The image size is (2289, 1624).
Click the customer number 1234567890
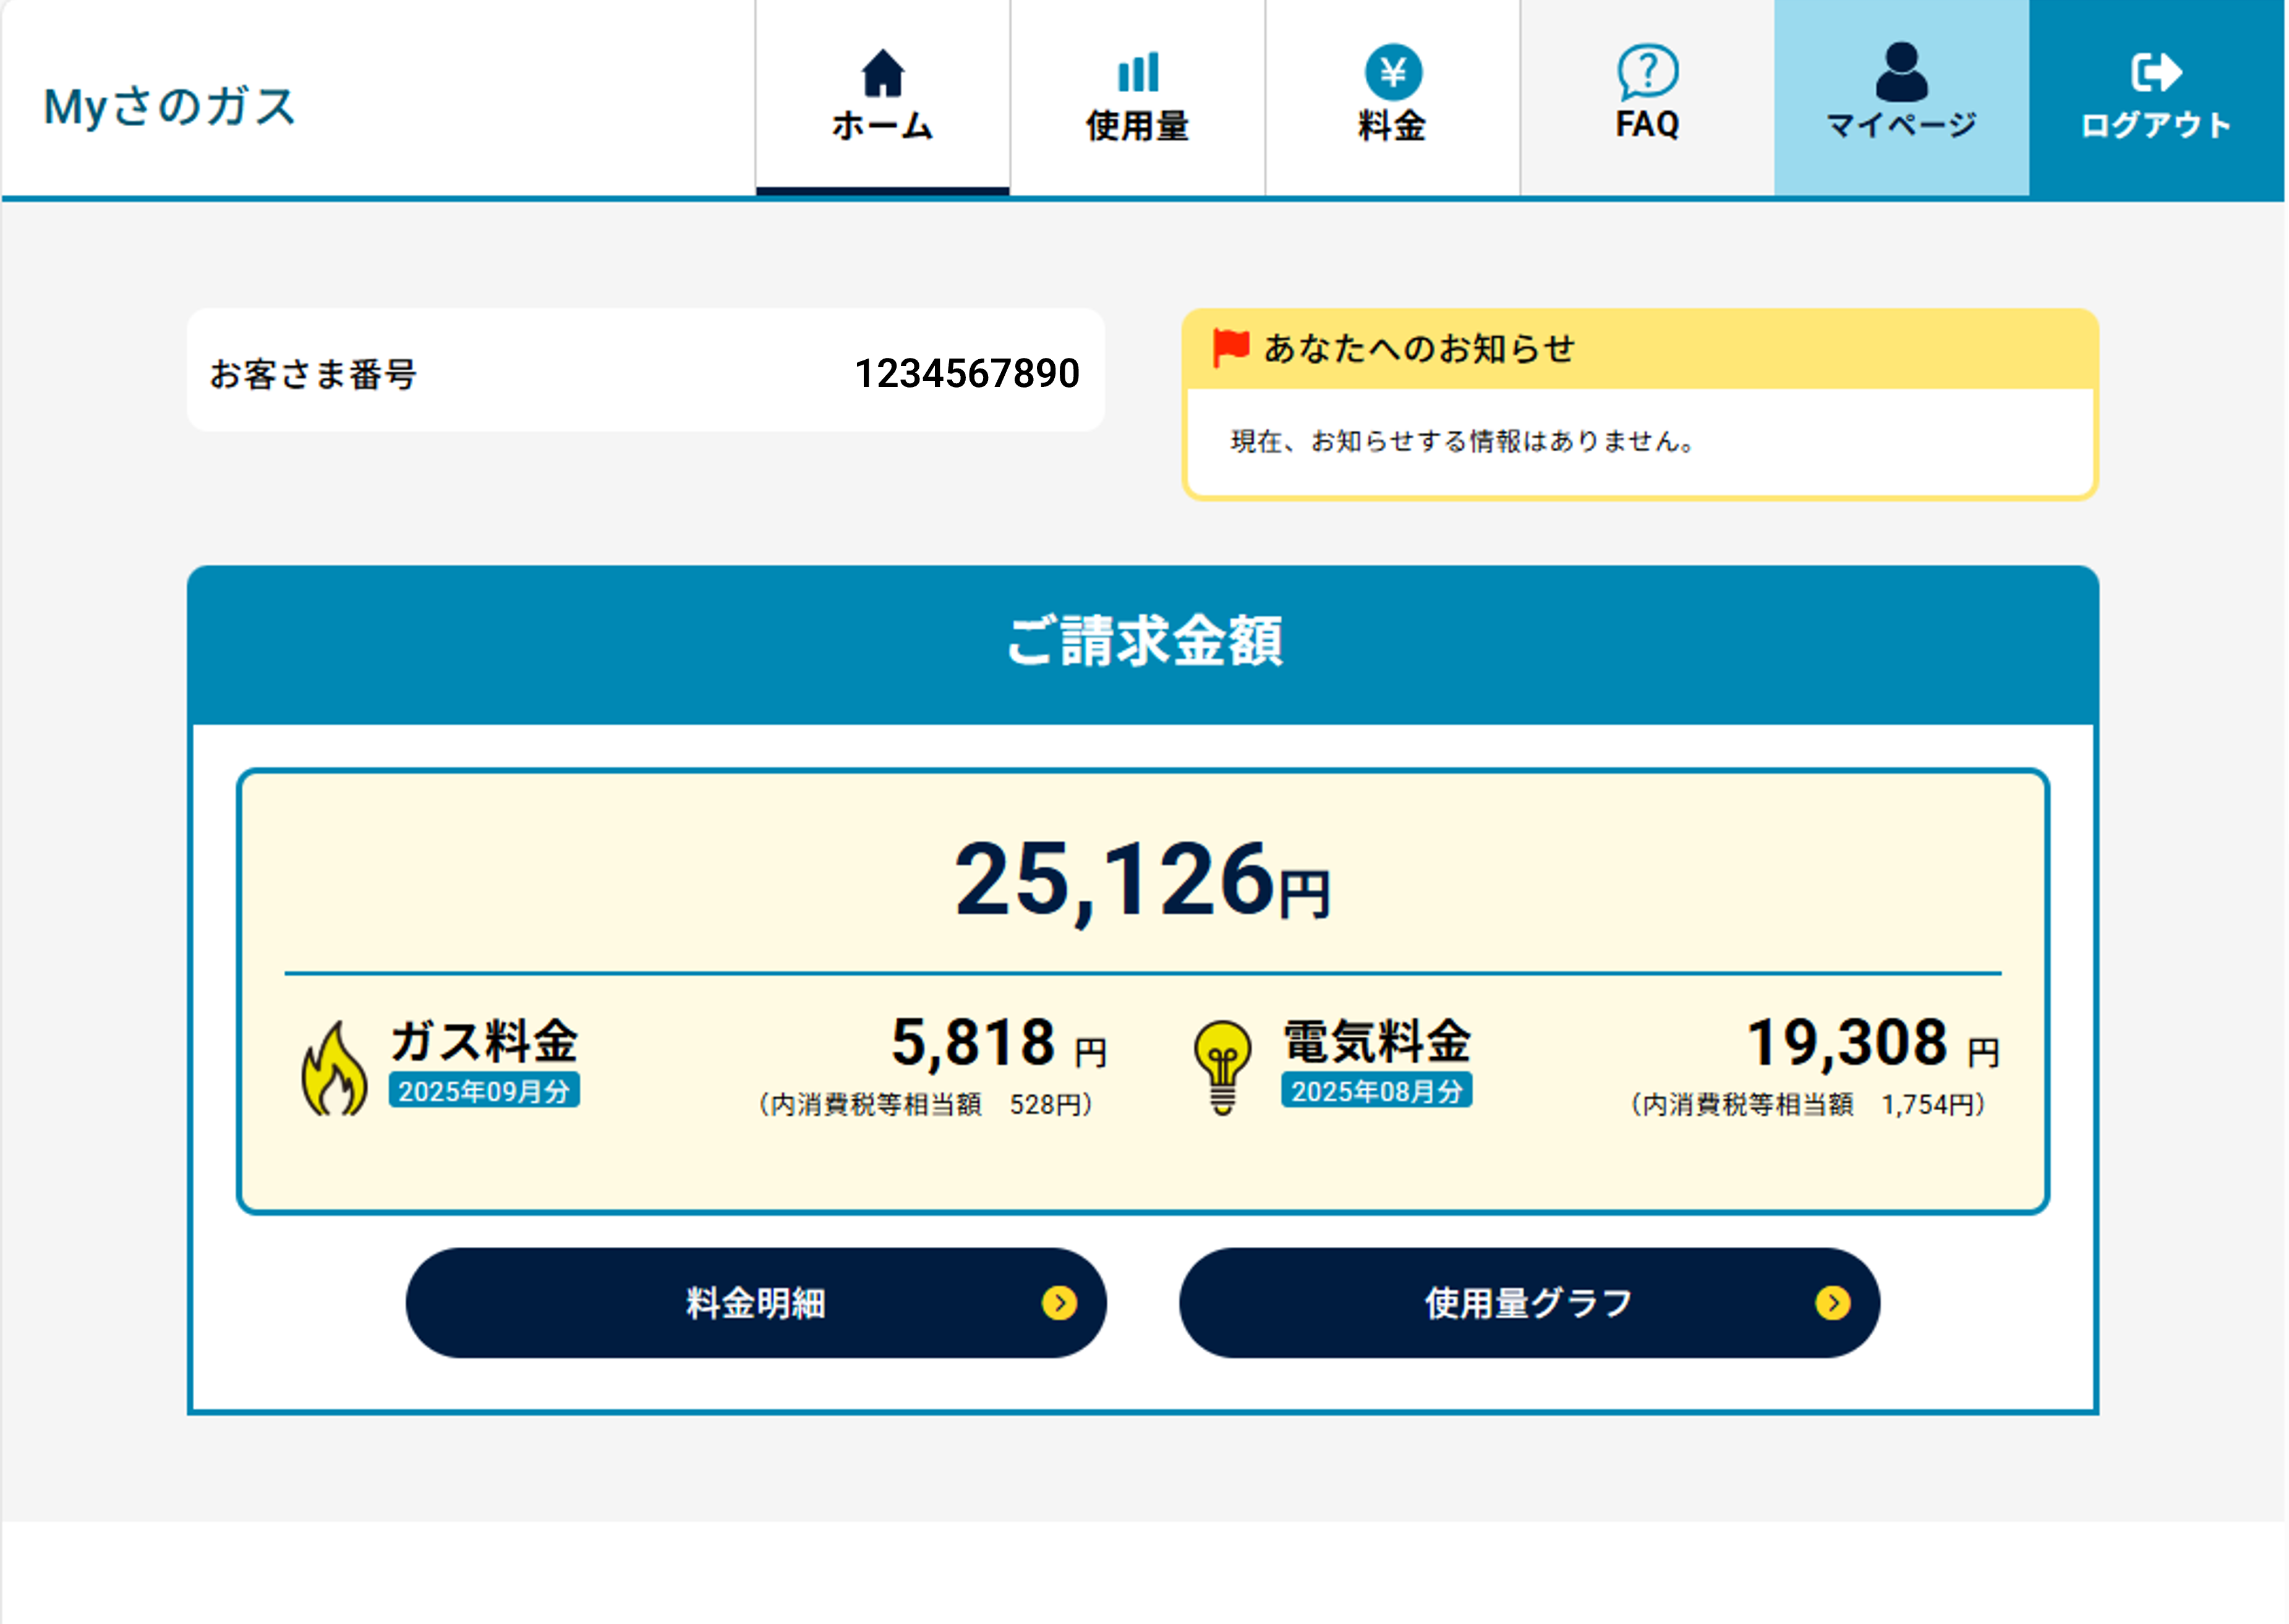point(966,373)
